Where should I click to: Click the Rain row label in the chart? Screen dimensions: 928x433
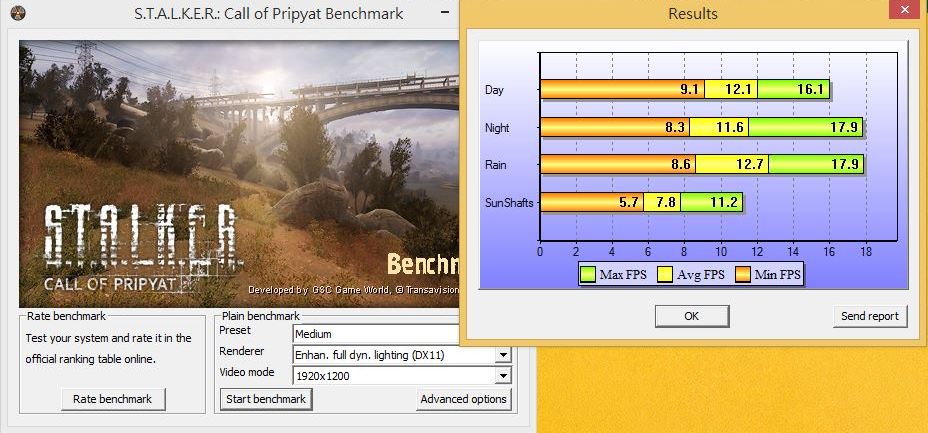495,165
